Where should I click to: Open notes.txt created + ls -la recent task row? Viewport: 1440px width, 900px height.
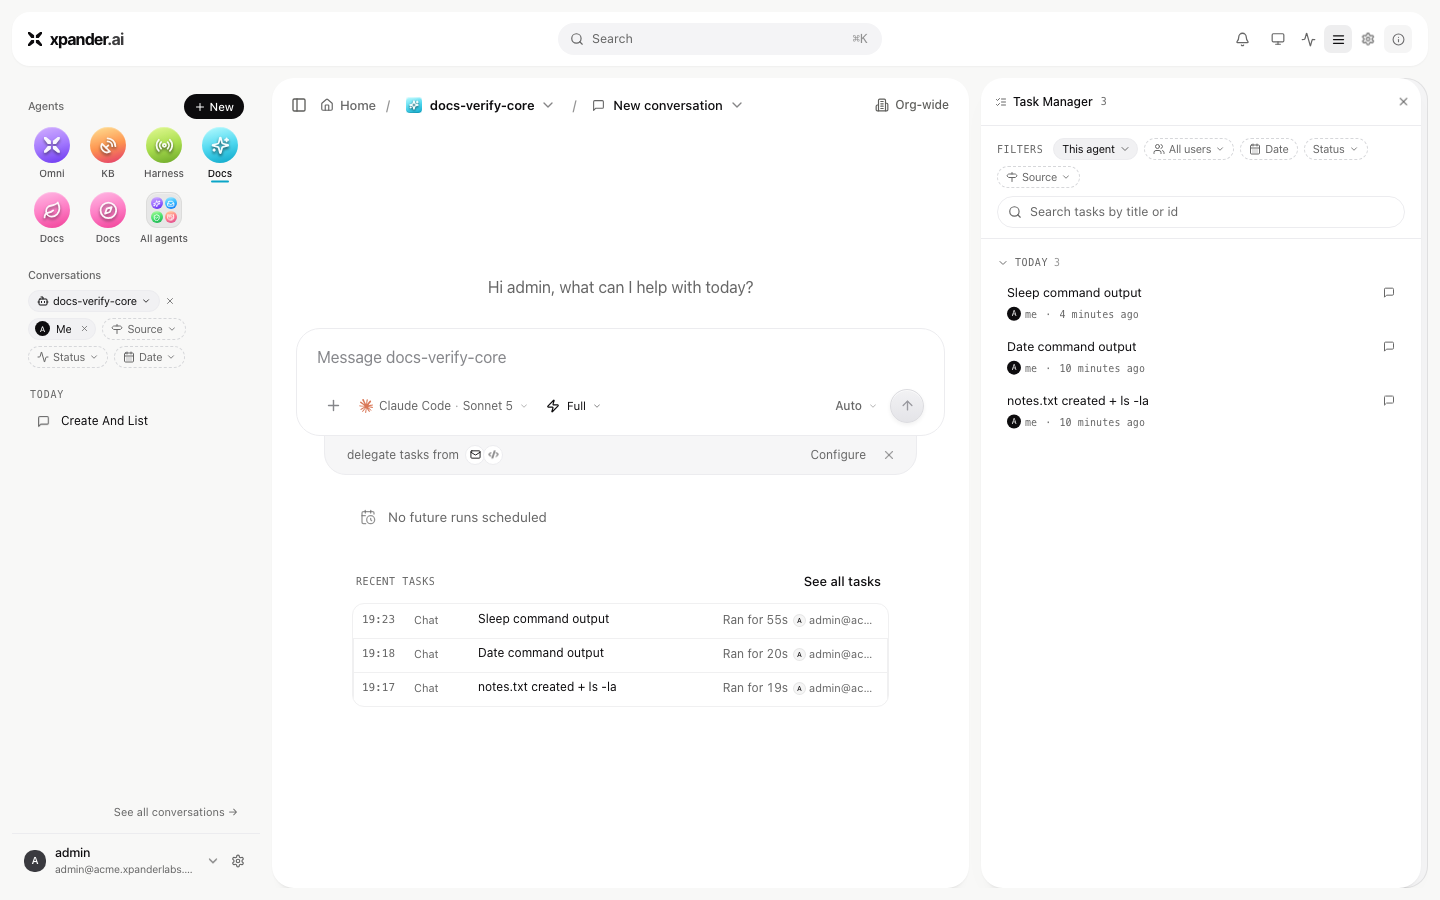(620, 688)
